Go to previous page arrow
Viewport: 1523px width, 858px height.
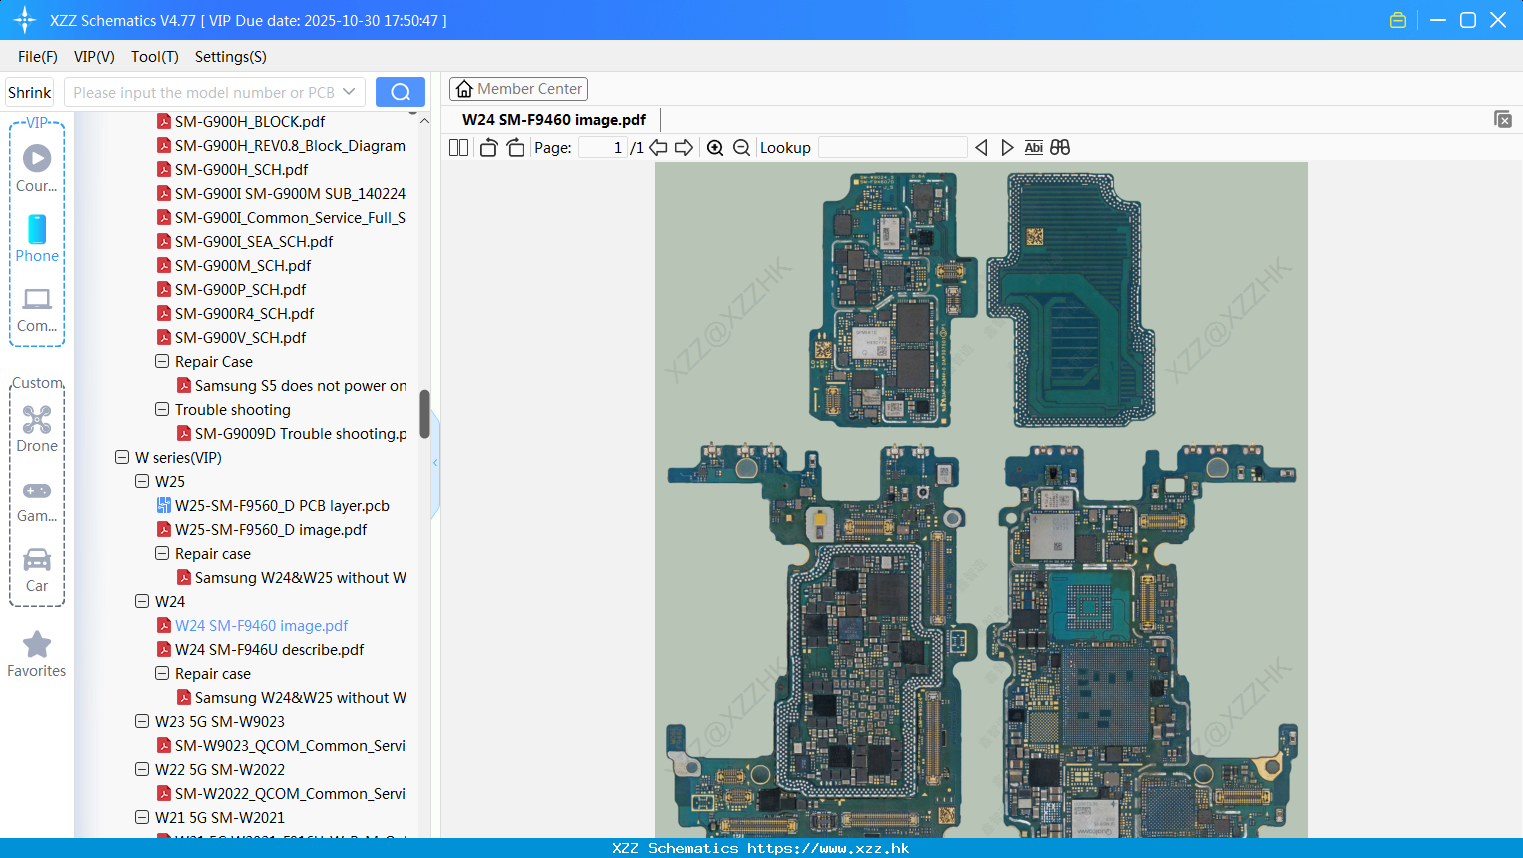658,147
